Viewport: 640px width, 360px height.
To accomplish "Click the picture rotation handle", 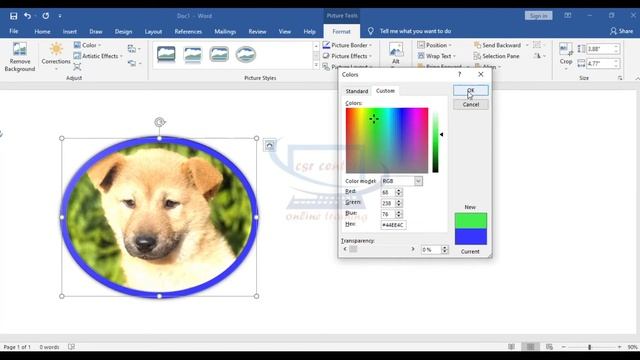I will pos(160,122).
